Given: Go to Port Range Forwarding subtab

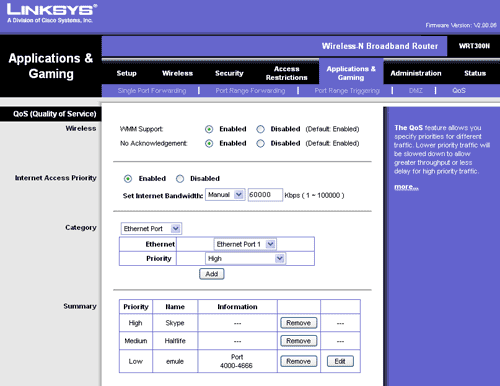Looking at the screenshot, I should (250, 91).
